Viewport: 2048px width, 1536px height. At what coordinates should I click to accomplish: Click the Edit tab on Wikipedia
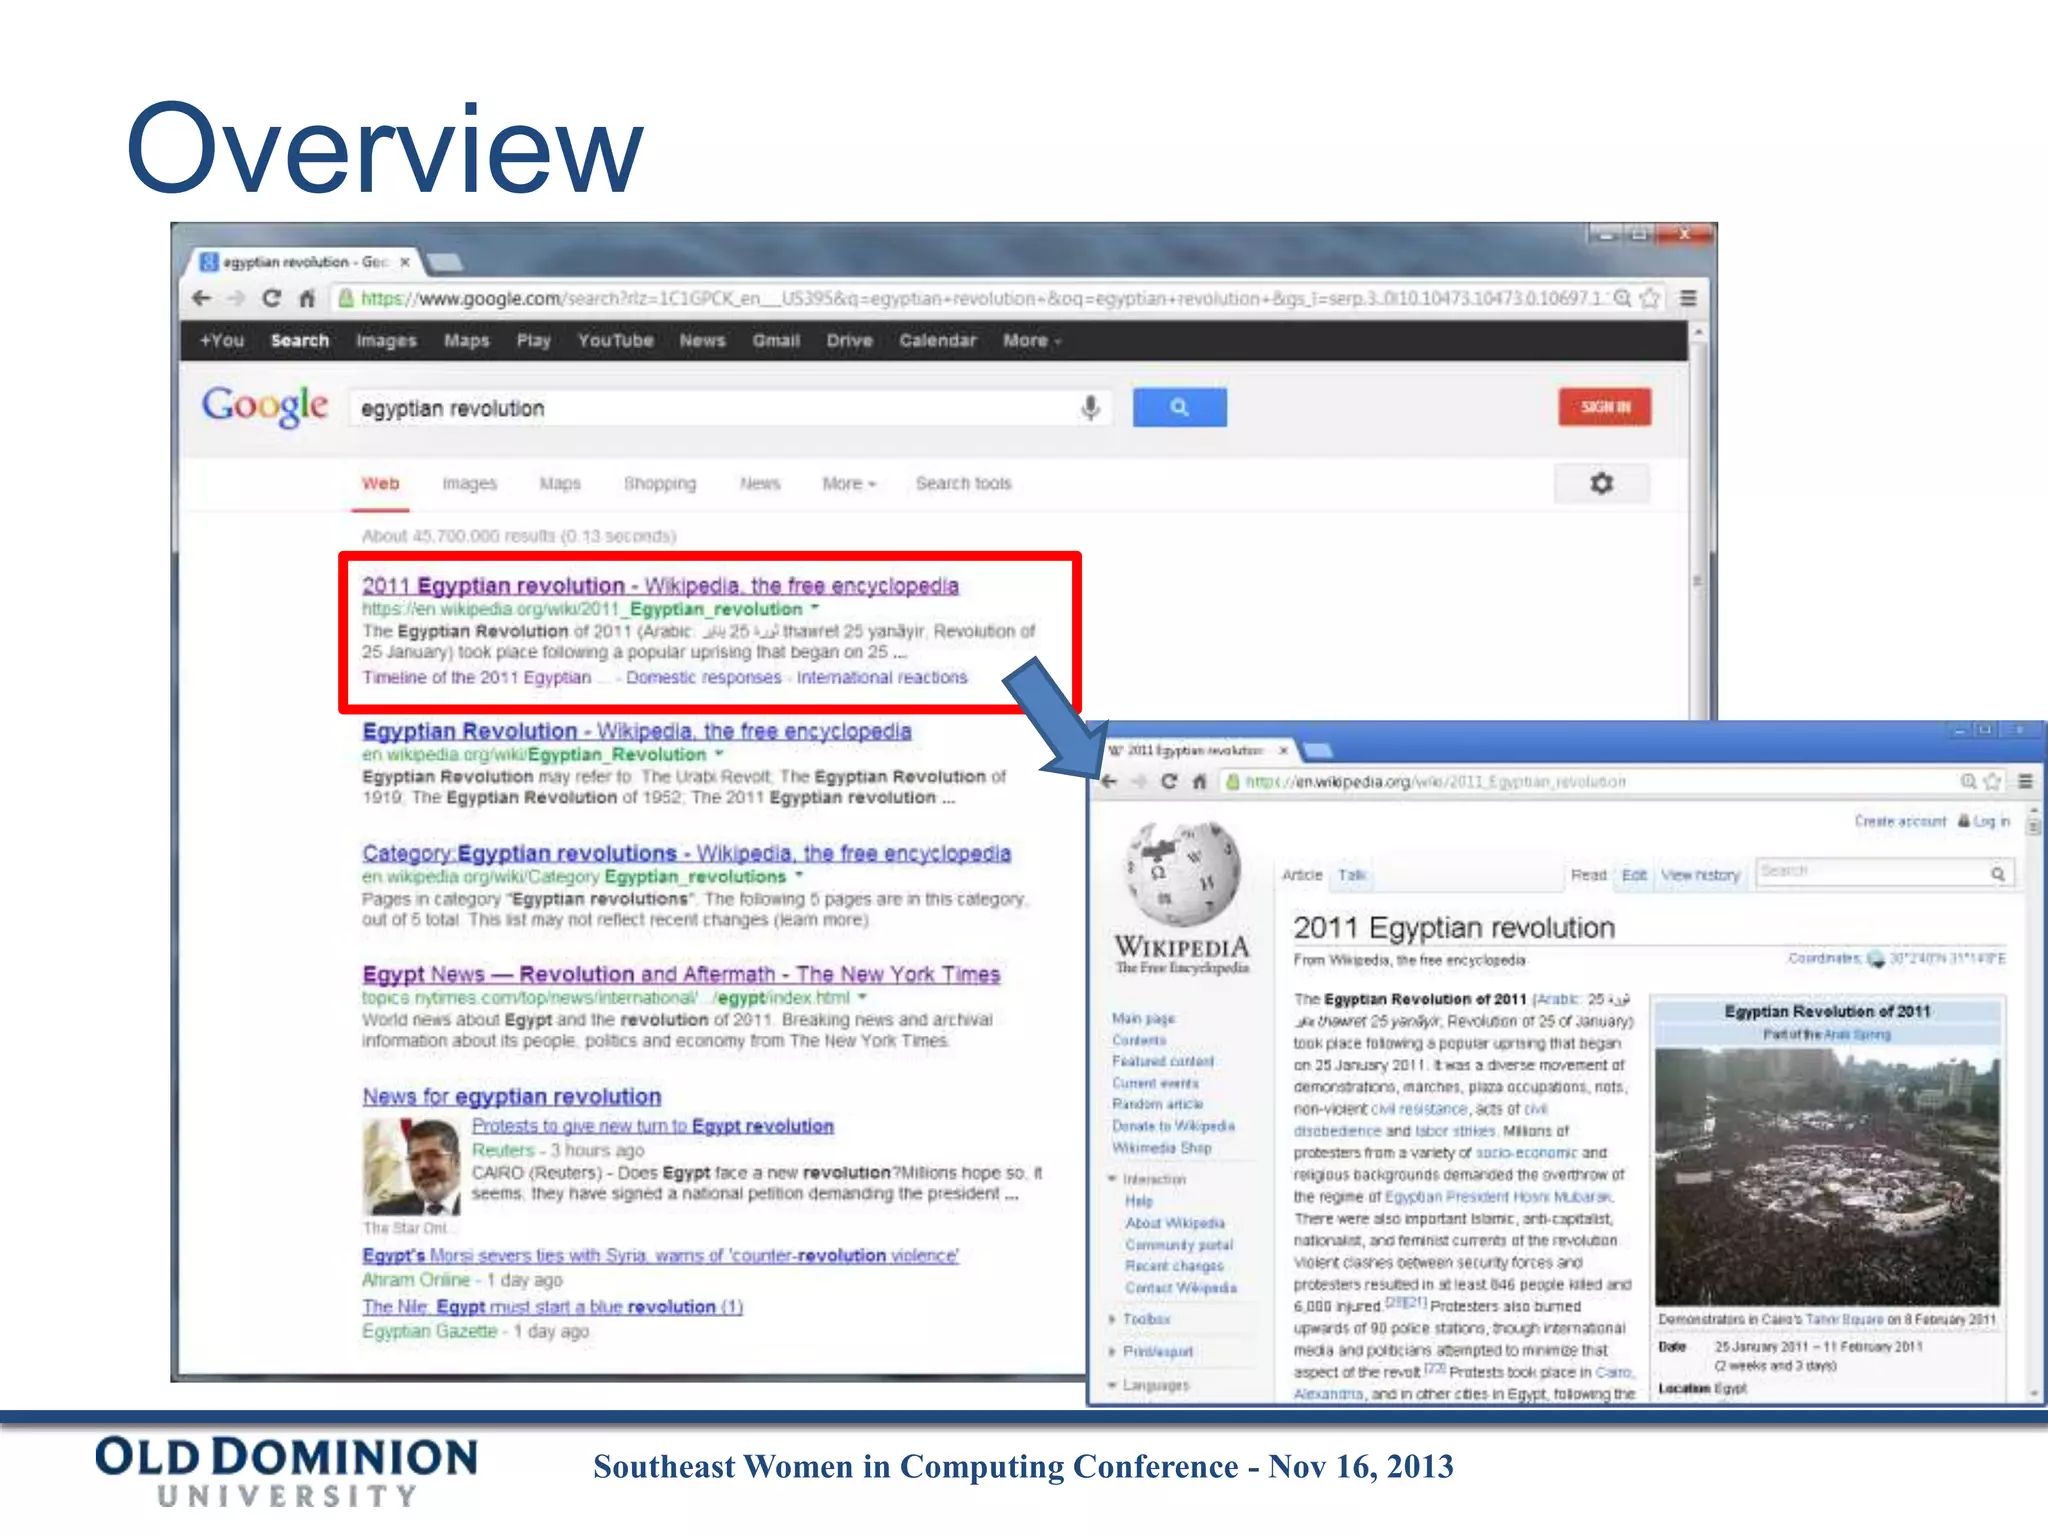[1634, 875]
